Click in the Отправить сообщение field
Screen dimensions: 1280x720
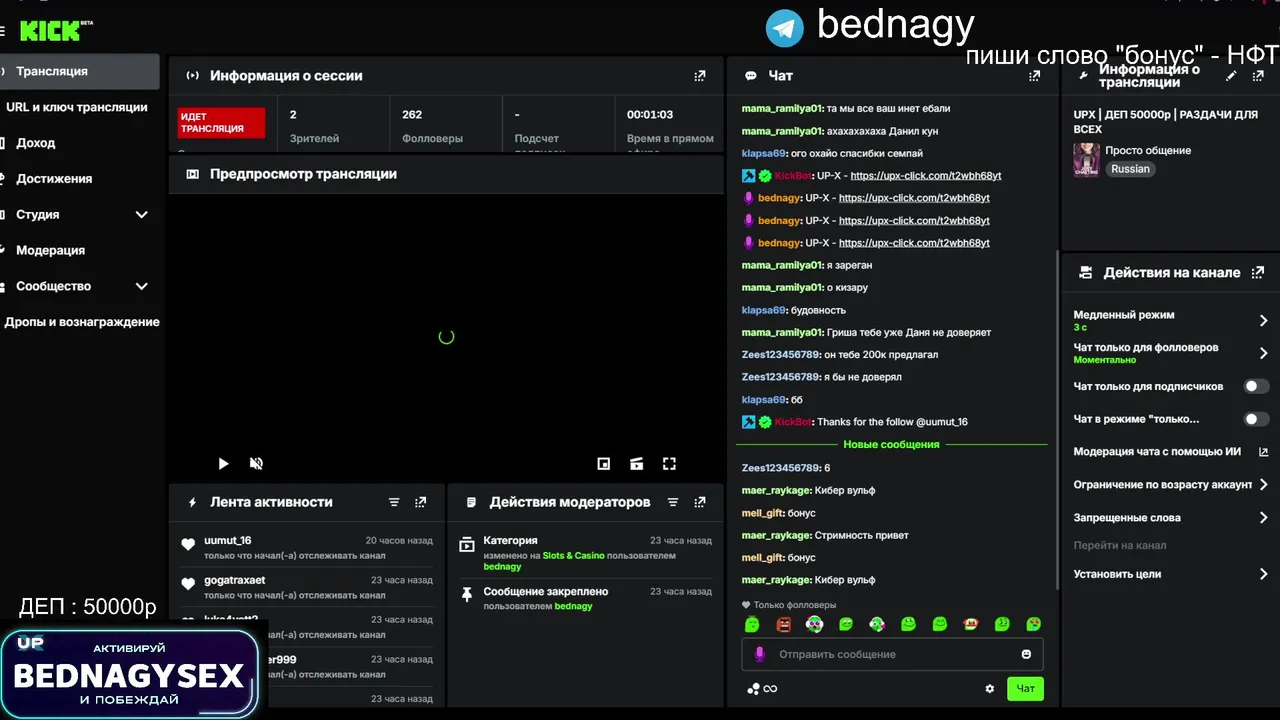[892, 654]
